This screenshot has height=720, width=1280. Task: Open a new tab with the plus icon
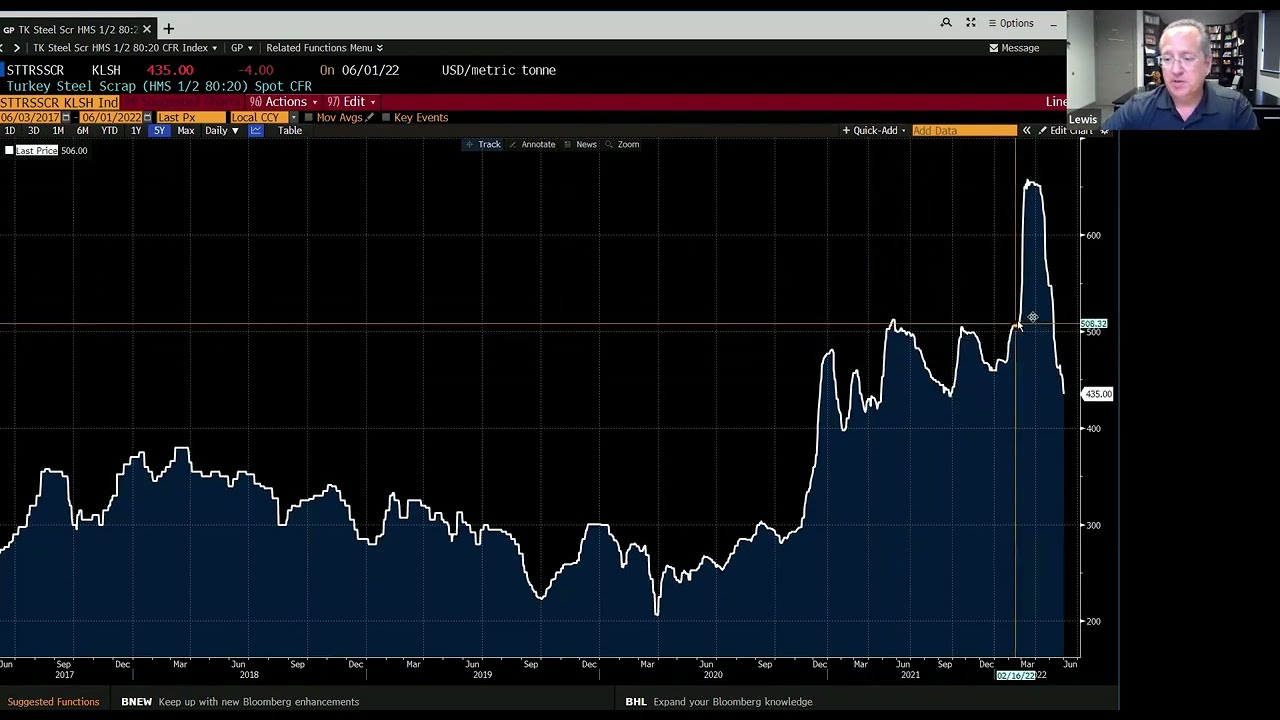click(x=168, y=29)
